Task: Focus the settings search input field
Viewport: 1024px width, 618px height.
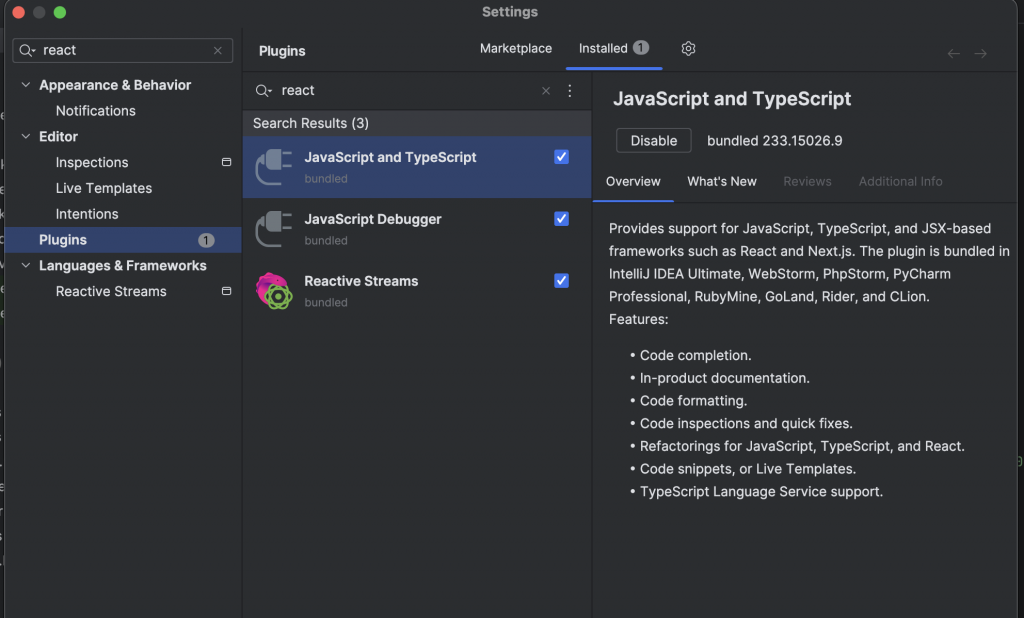Action: click(x=124, y=50)
